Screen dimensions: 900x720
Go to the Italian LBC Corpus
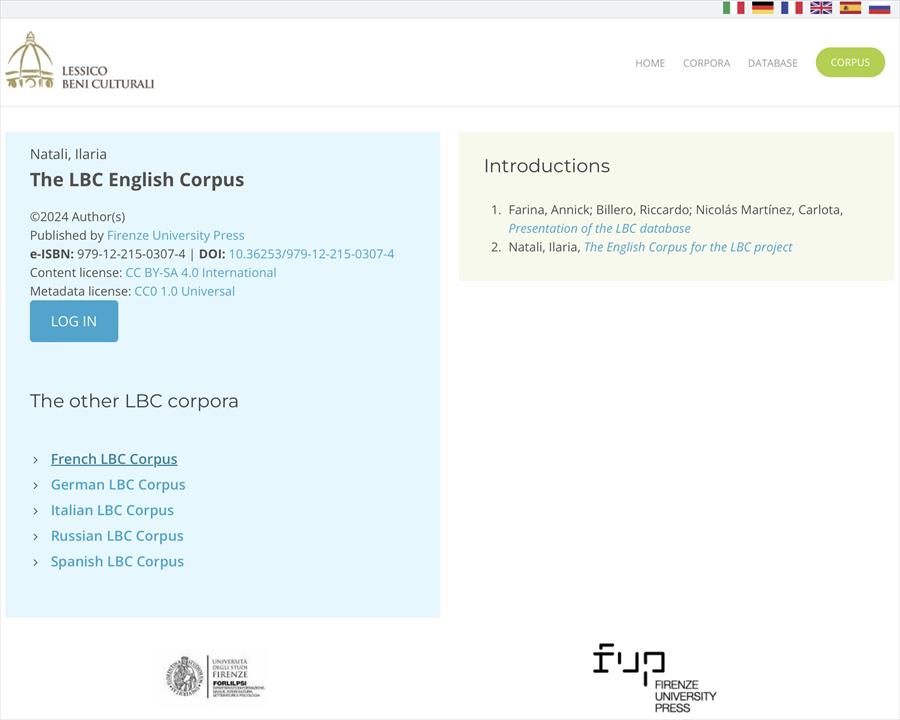pos(112,510)
